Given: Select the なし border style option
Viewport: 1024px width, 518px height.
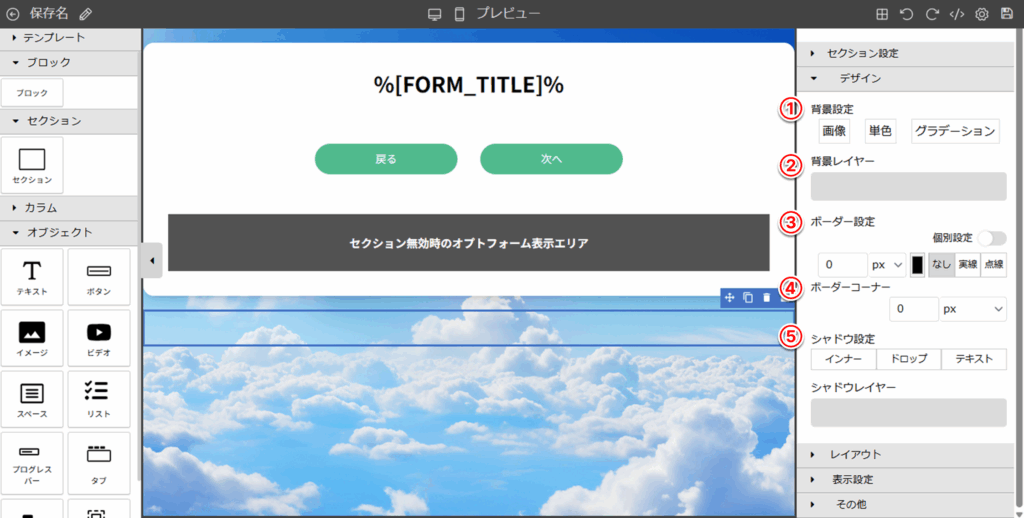Looking at the screenshot, I should pos(940,265).
